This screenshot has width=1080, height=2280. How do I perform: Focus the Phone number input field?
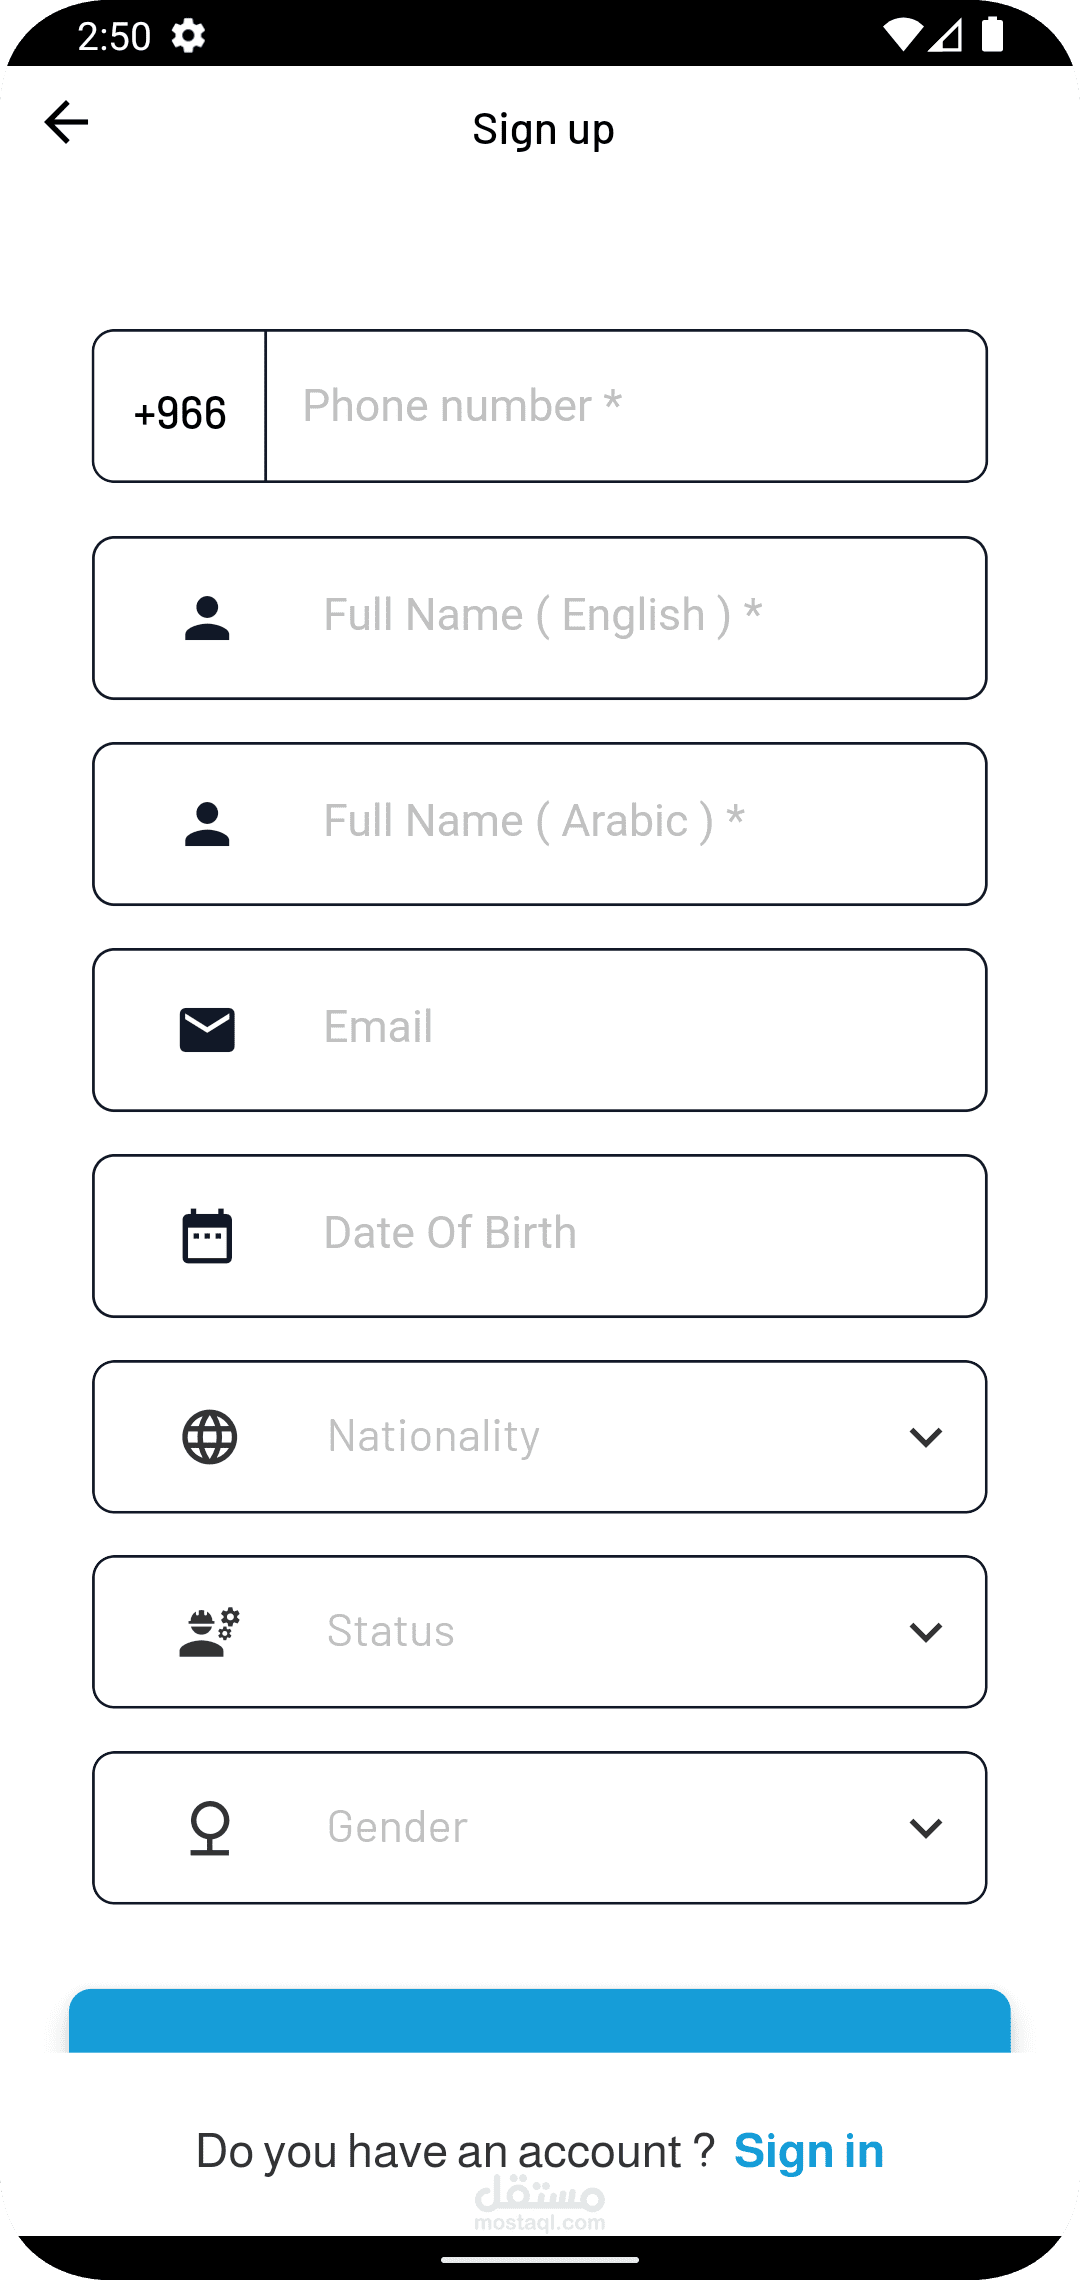[625, 407]
